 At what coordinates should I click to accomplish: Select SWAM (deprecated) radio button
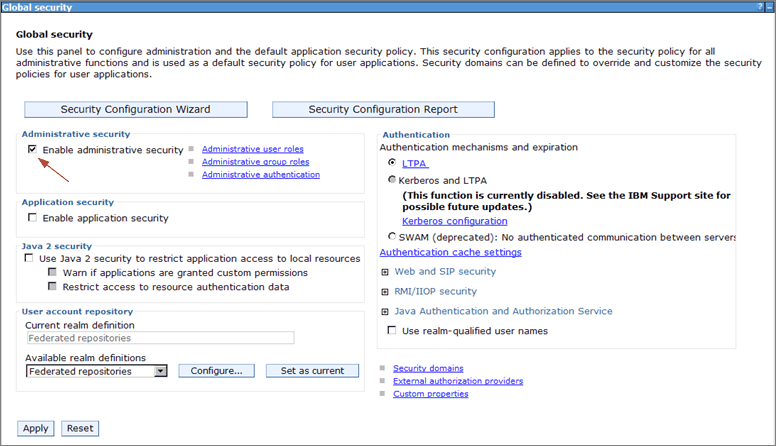[x=392, y=237]
